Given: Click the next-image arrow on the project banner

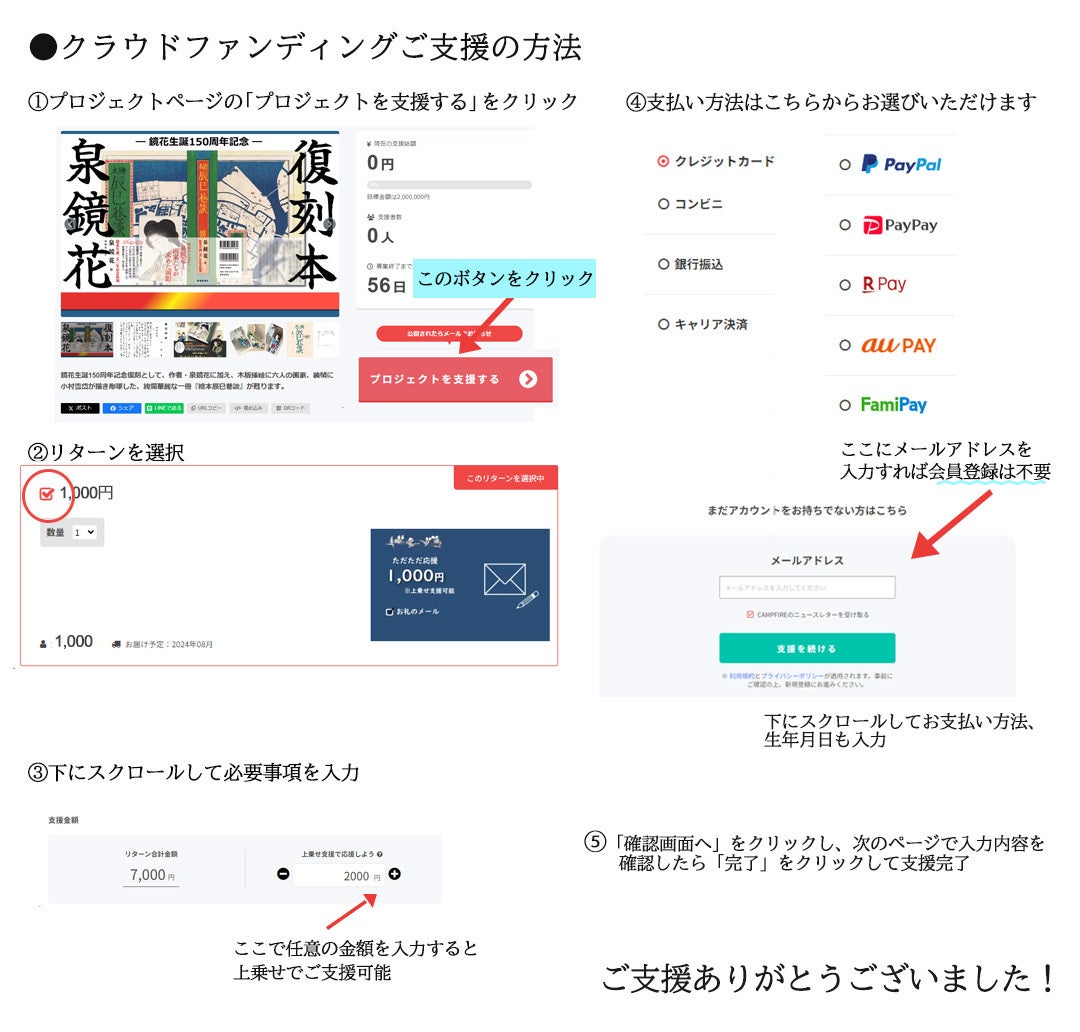Looking at the screenshot, I should tap(329, 224).
